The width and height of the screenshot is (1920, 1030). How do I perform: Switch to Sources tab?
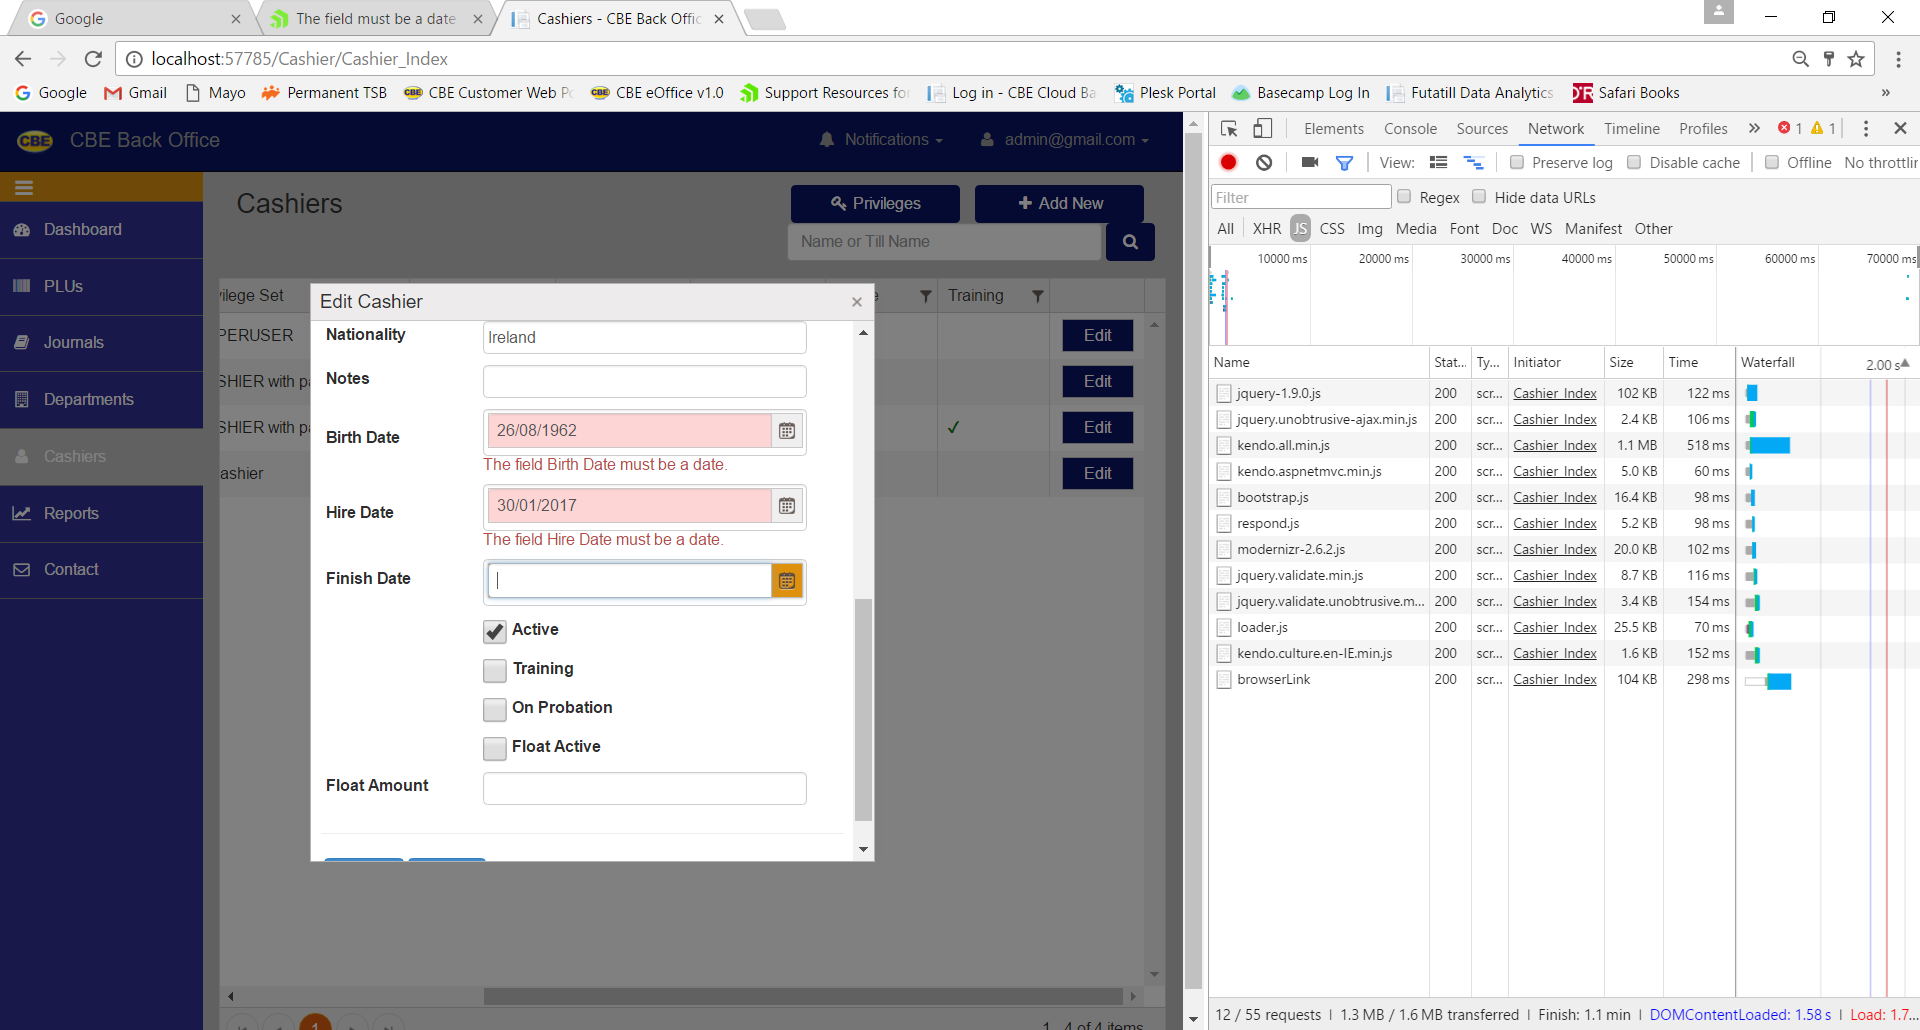(1482, 128)
